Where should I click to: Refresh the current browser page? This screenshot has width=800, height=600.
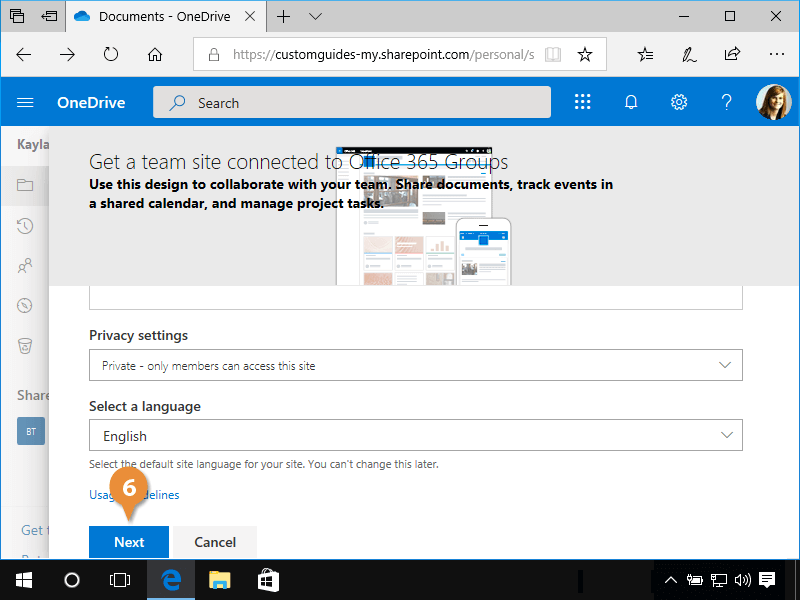coord(111,54)
